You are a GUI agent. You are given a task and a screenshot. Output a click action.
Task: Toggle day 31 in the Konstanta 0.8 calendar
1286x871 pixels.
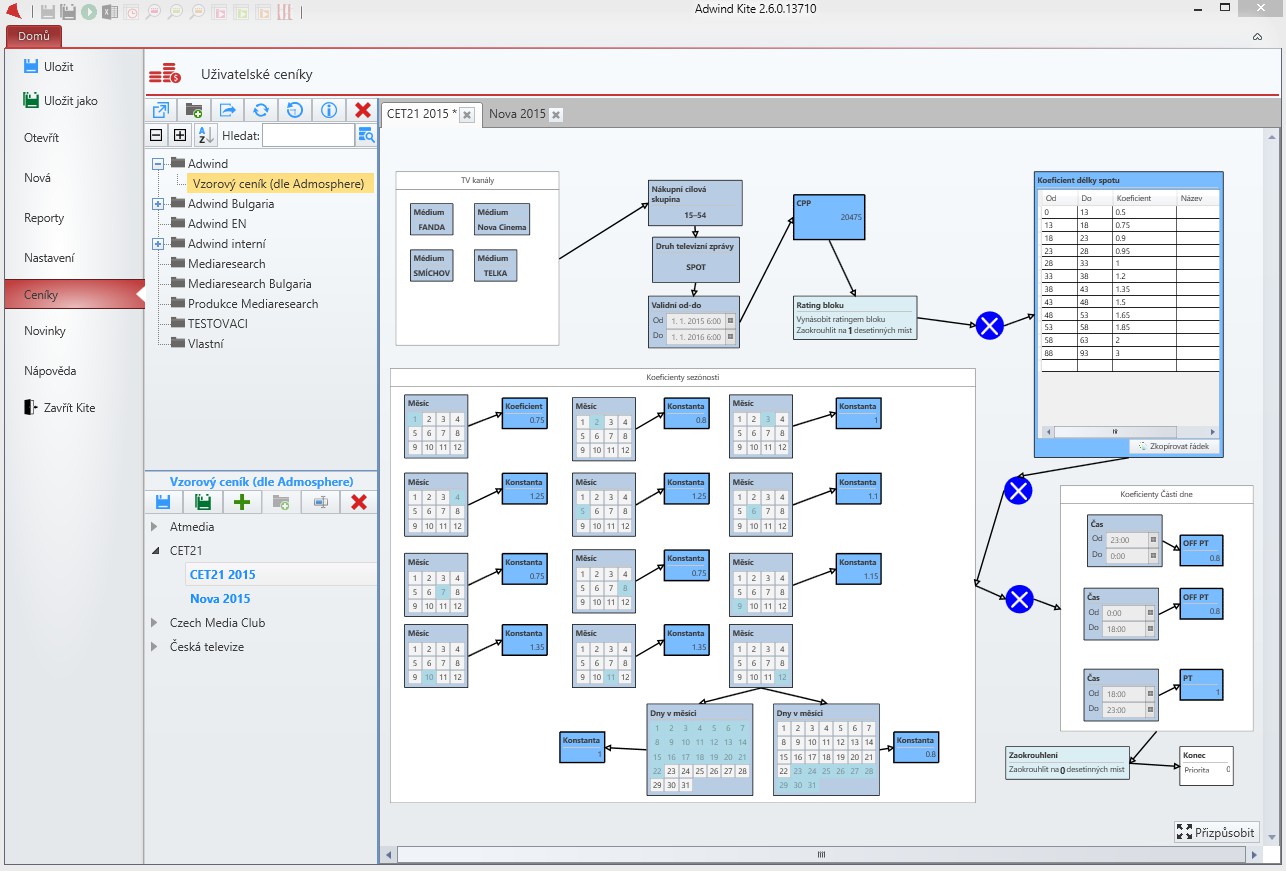pos(810,785)
